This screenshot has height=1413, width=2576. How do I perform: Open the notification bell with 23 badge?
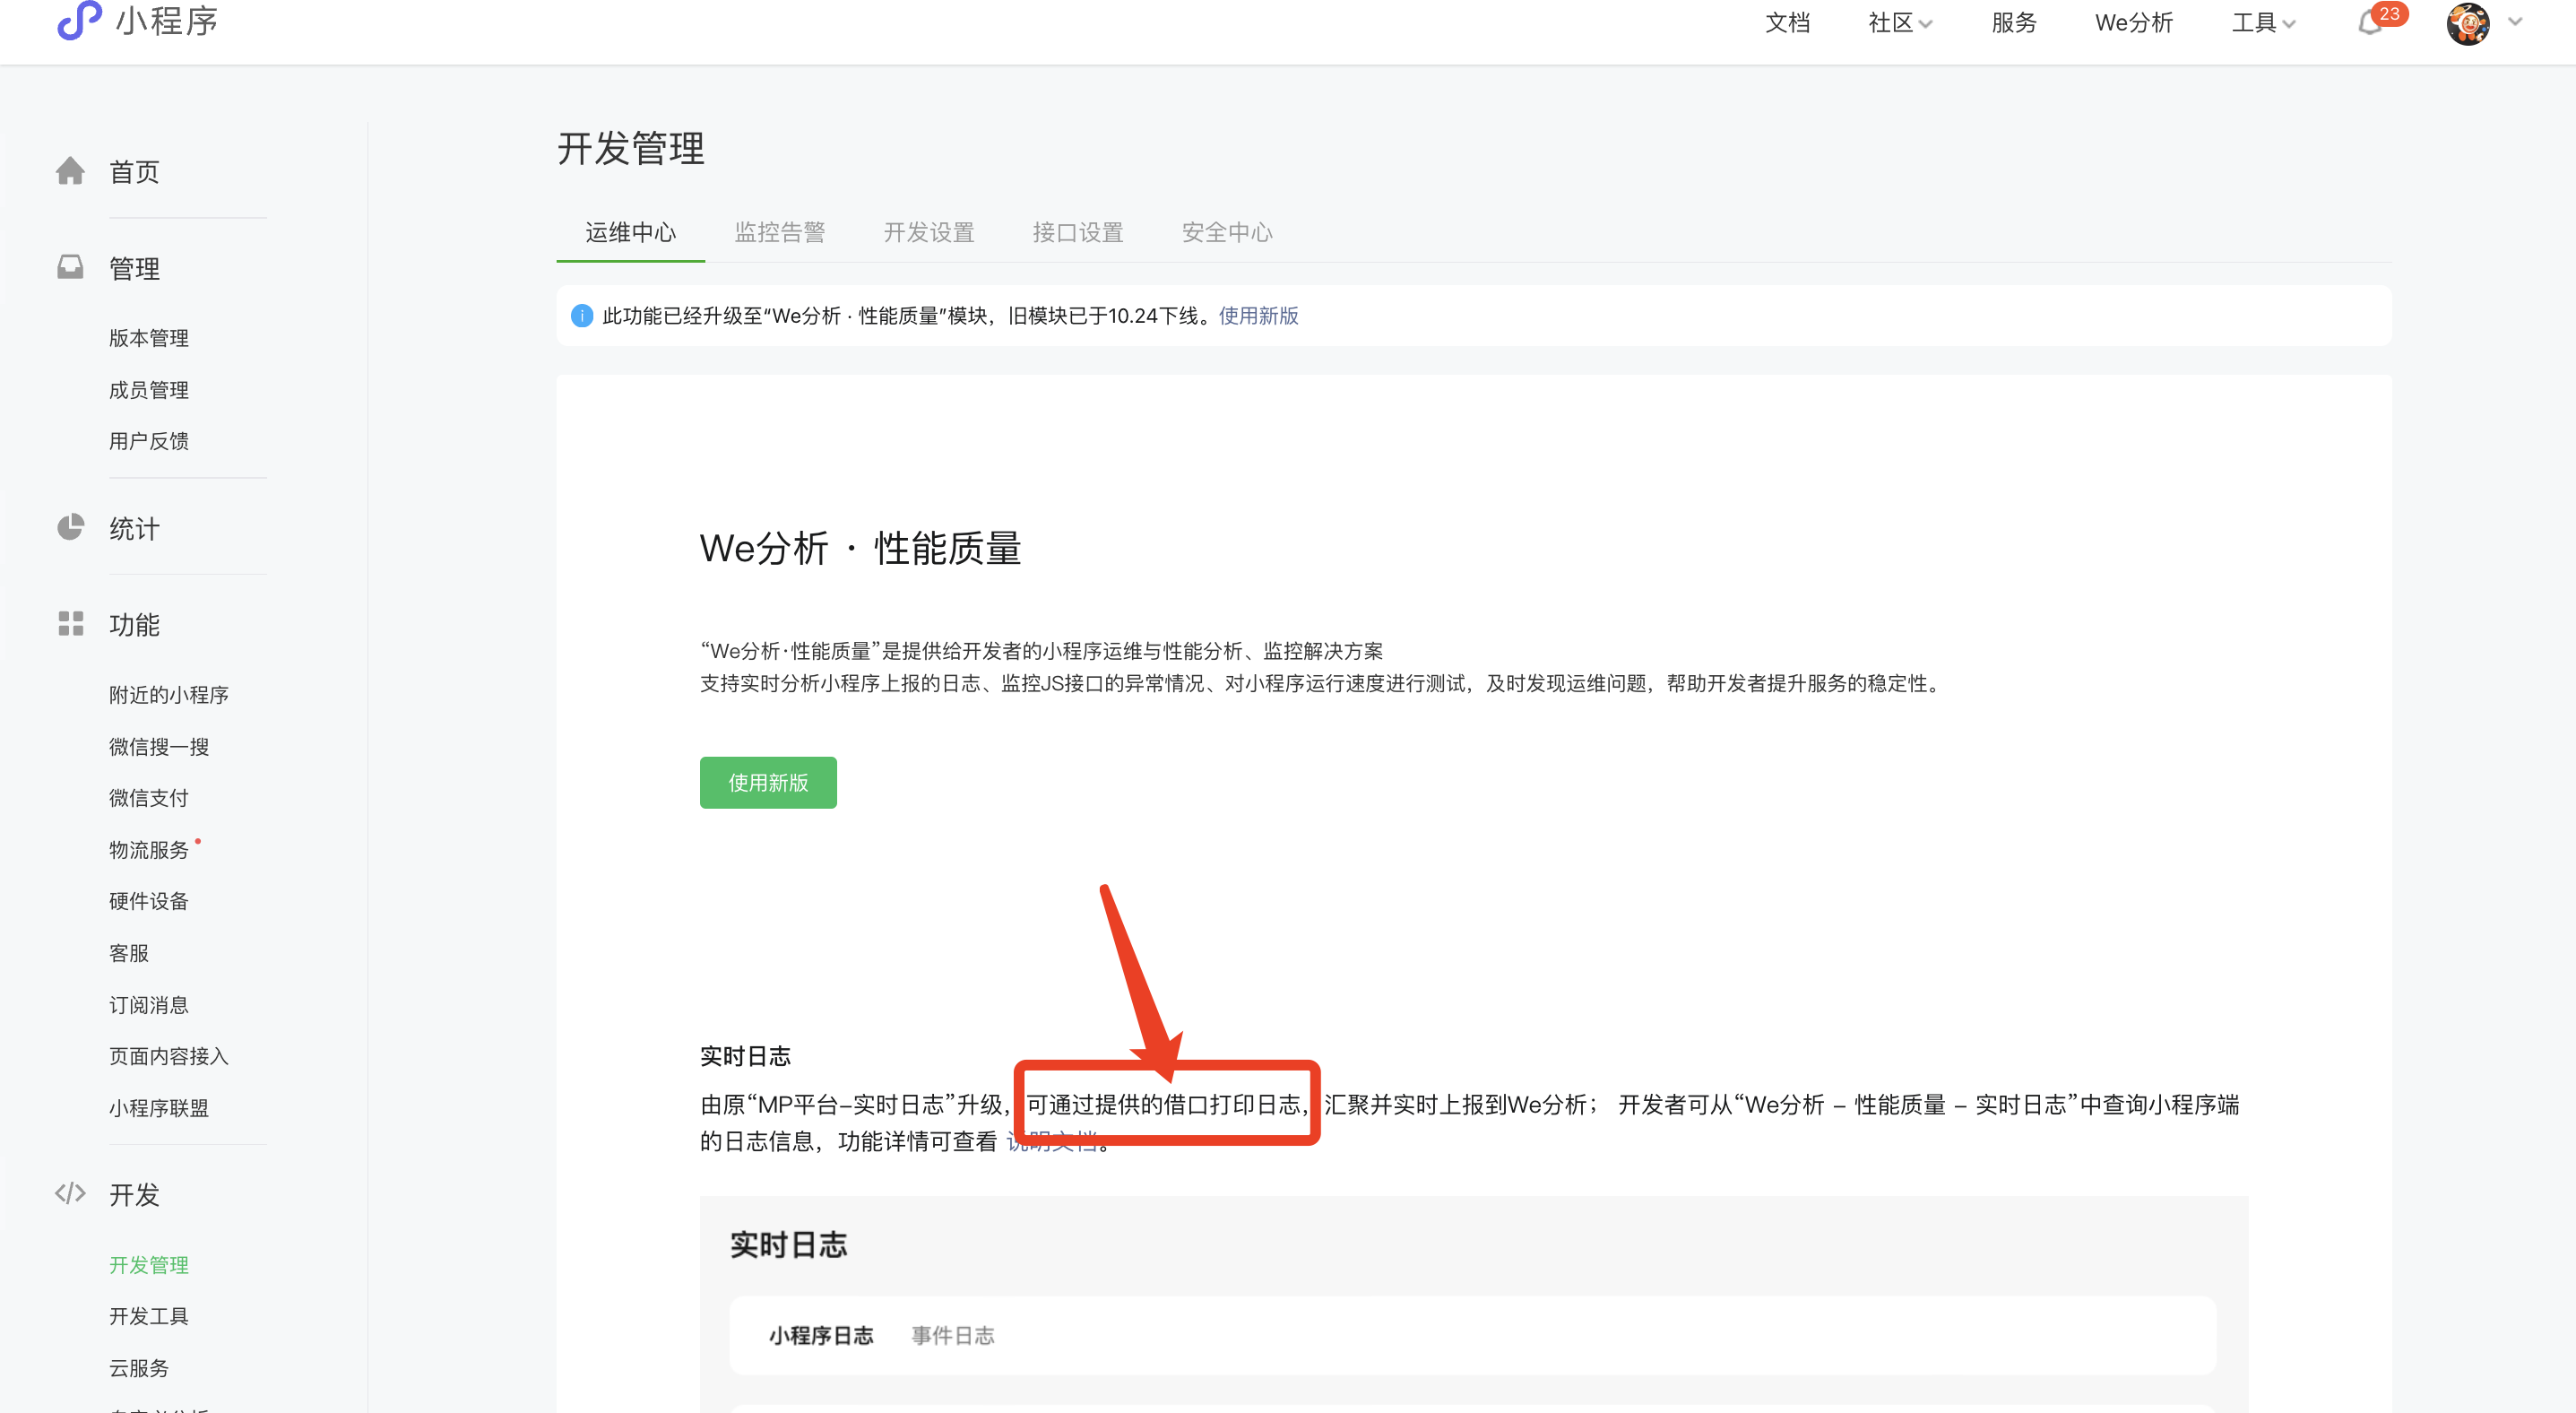tap(2370, 23)
